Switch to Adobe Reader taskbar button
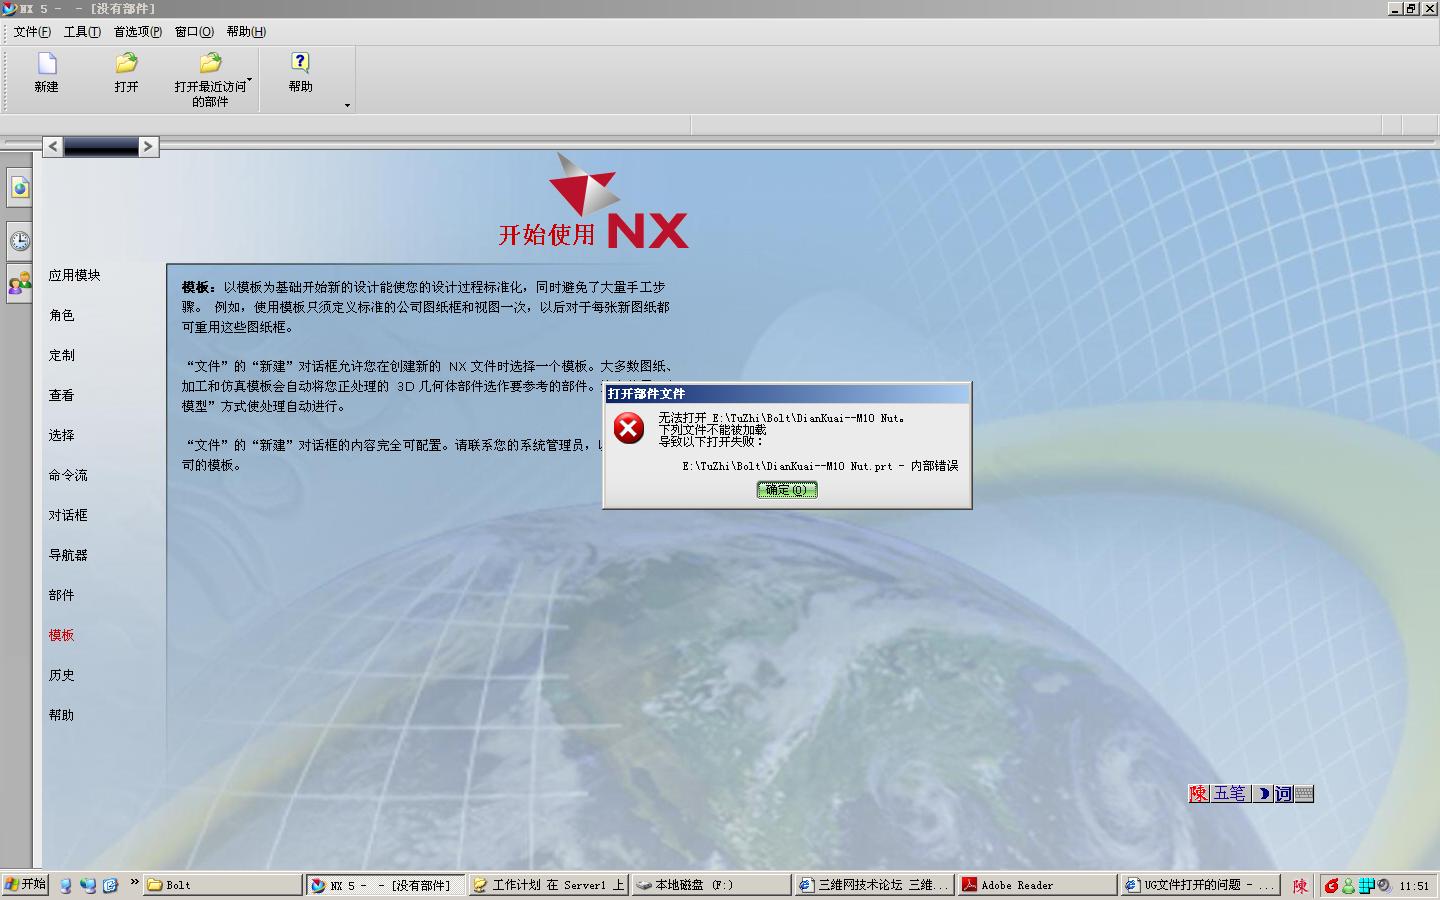The image size is (1440, 900). click(1037, 885)
